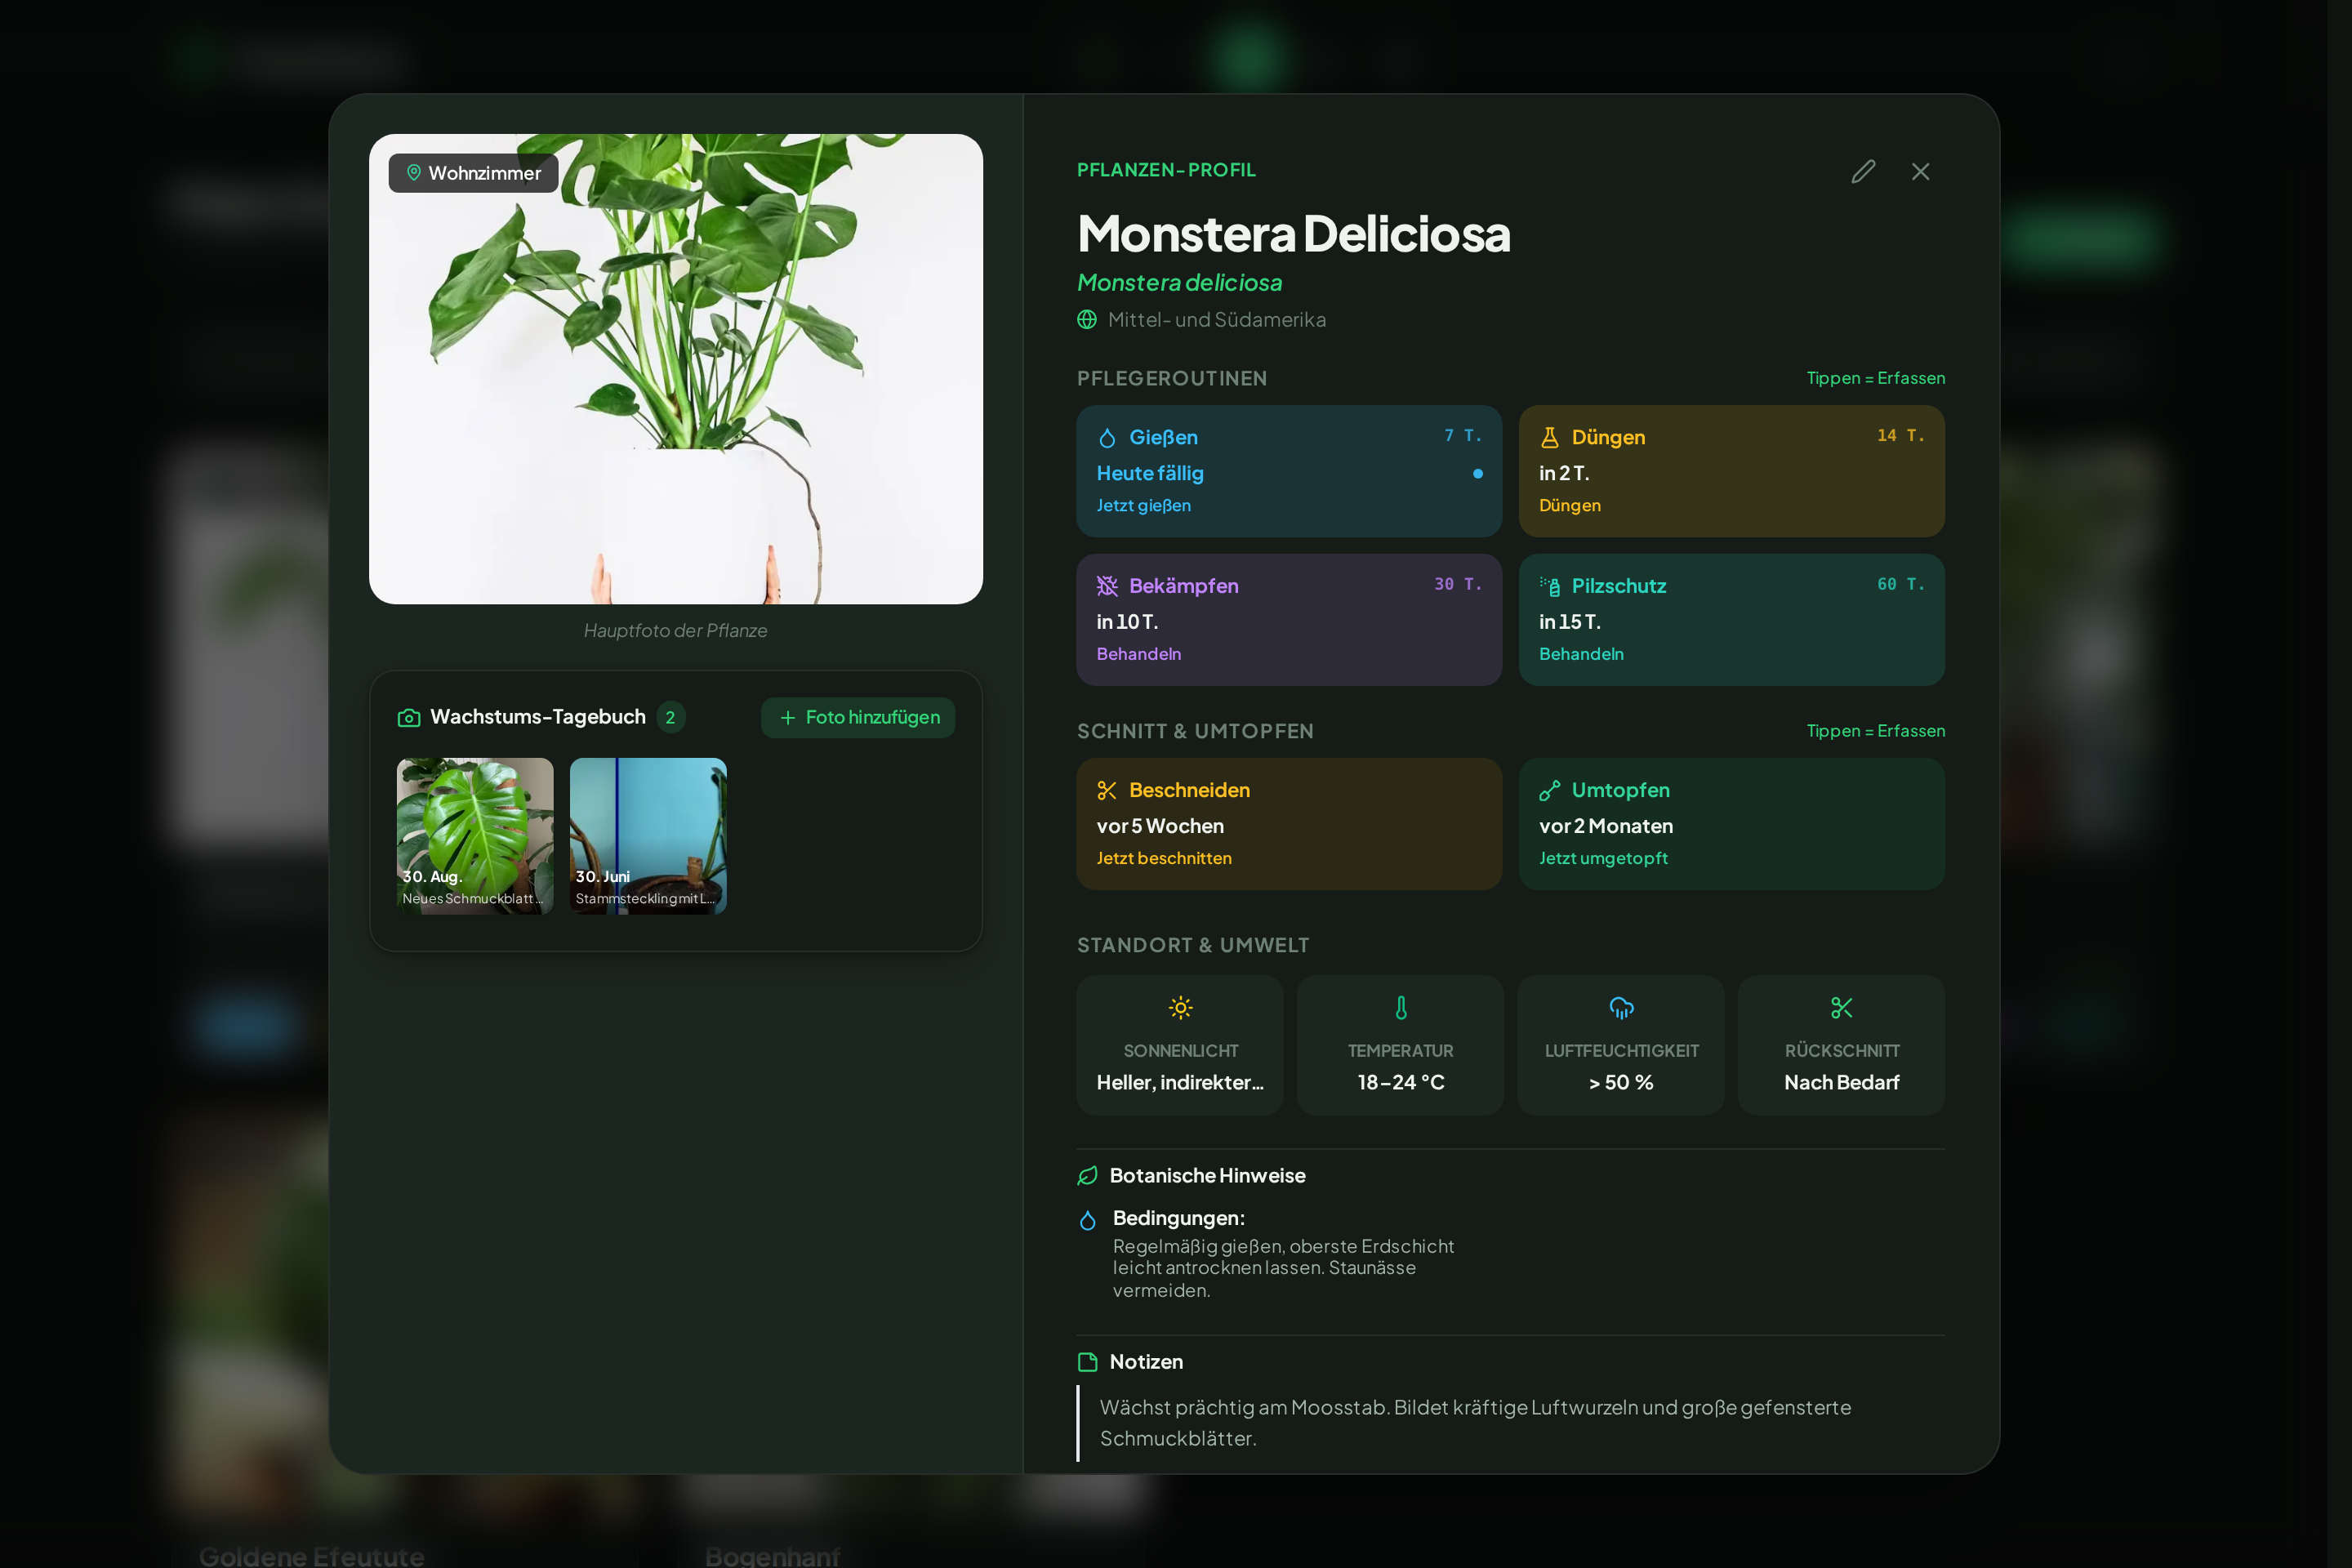
Task: Click the camera icon beside Wachstums-Tagebuch
Action: tap(409, 717)
